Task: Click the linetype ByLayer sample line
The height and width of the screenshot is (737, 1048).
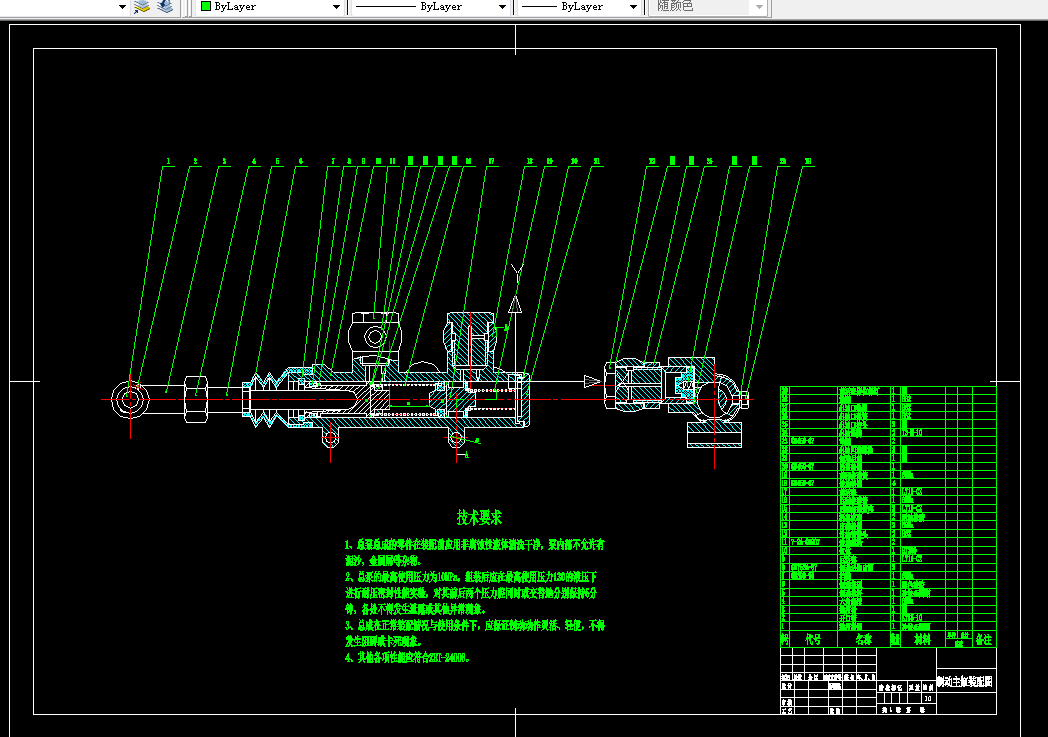Action: [x=385, y=7]
